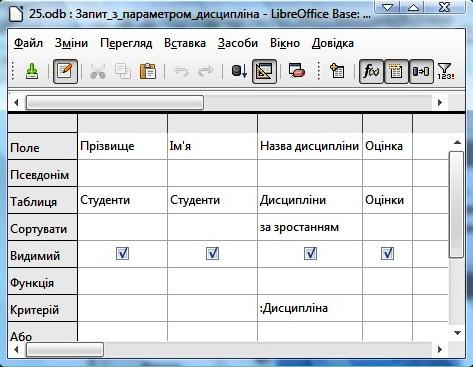This screenshot has height=367, width=473.
Task: Click the document icon in title bar
Action: click(x=16, y=13)
